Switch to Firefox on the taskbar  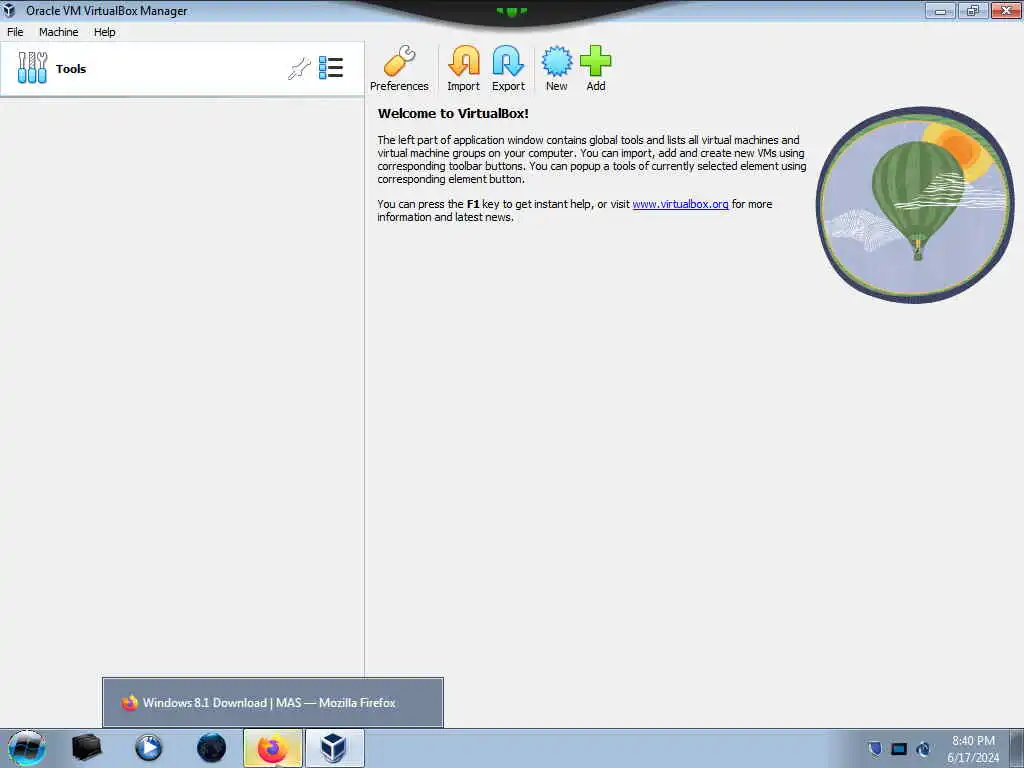[272, 748]
